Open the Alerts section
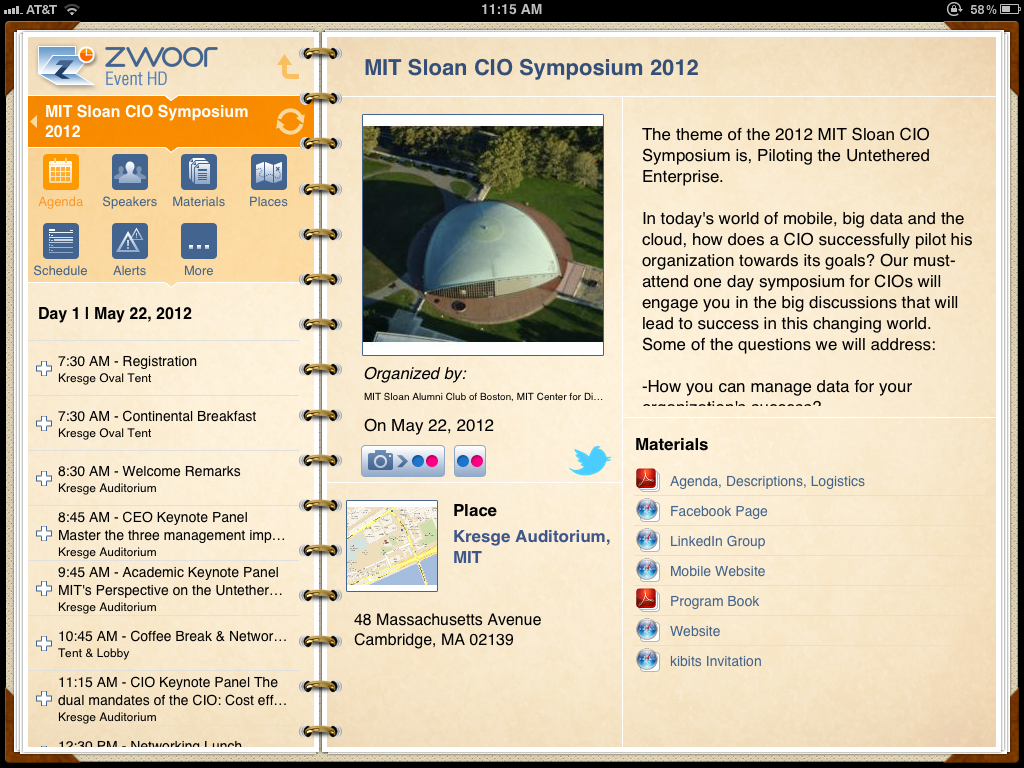1024x768 pixels. click(x=129, y=250)
